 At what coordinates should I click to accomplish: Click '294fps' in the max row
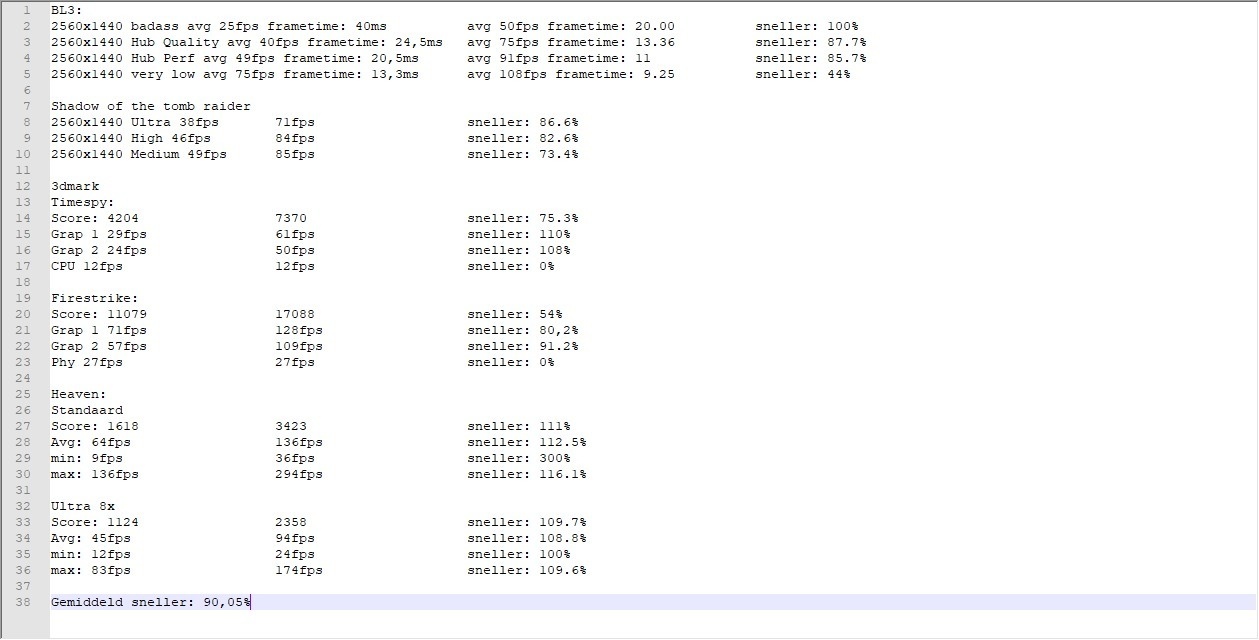[x=299, y=474]
